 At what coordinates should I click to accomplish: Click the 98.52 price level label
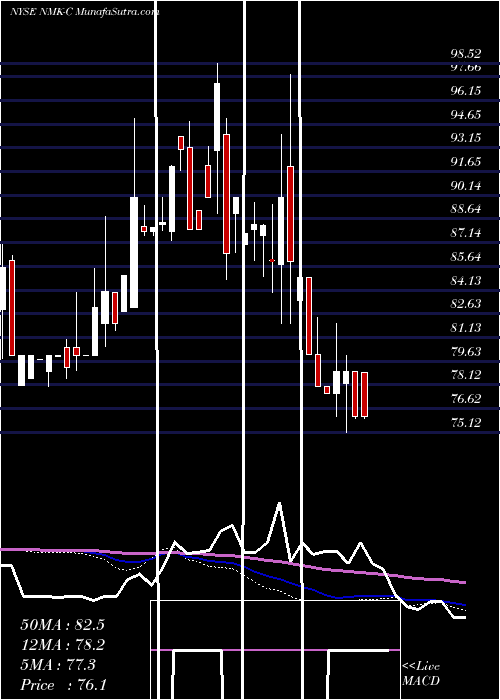(466, 54)
